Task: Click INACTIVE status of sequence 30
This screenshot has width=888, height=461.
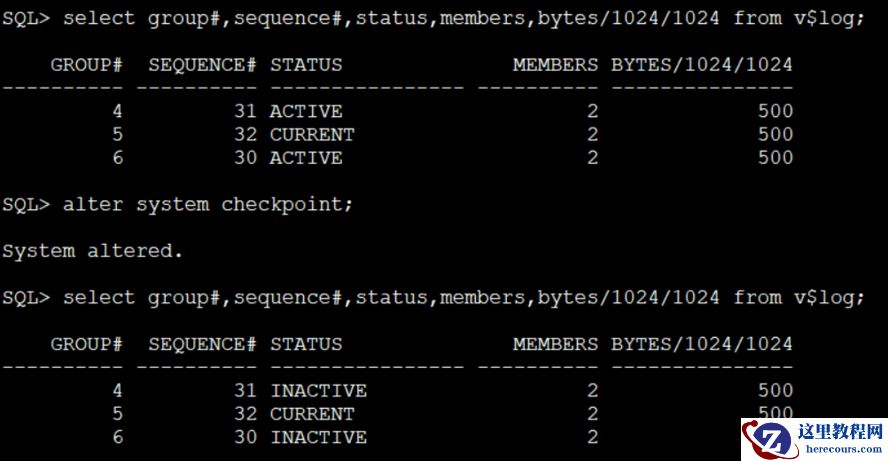Action: coord(318,437)
